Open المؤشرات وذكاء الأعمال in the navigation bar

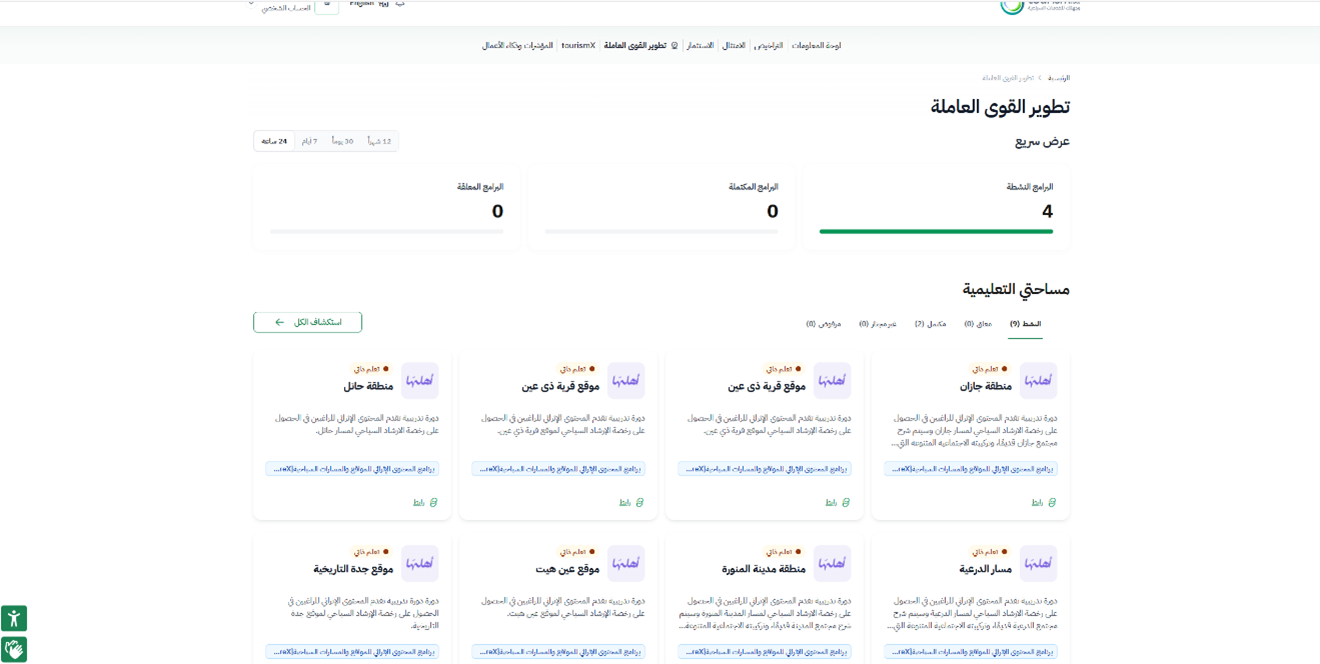click(518, 46)
